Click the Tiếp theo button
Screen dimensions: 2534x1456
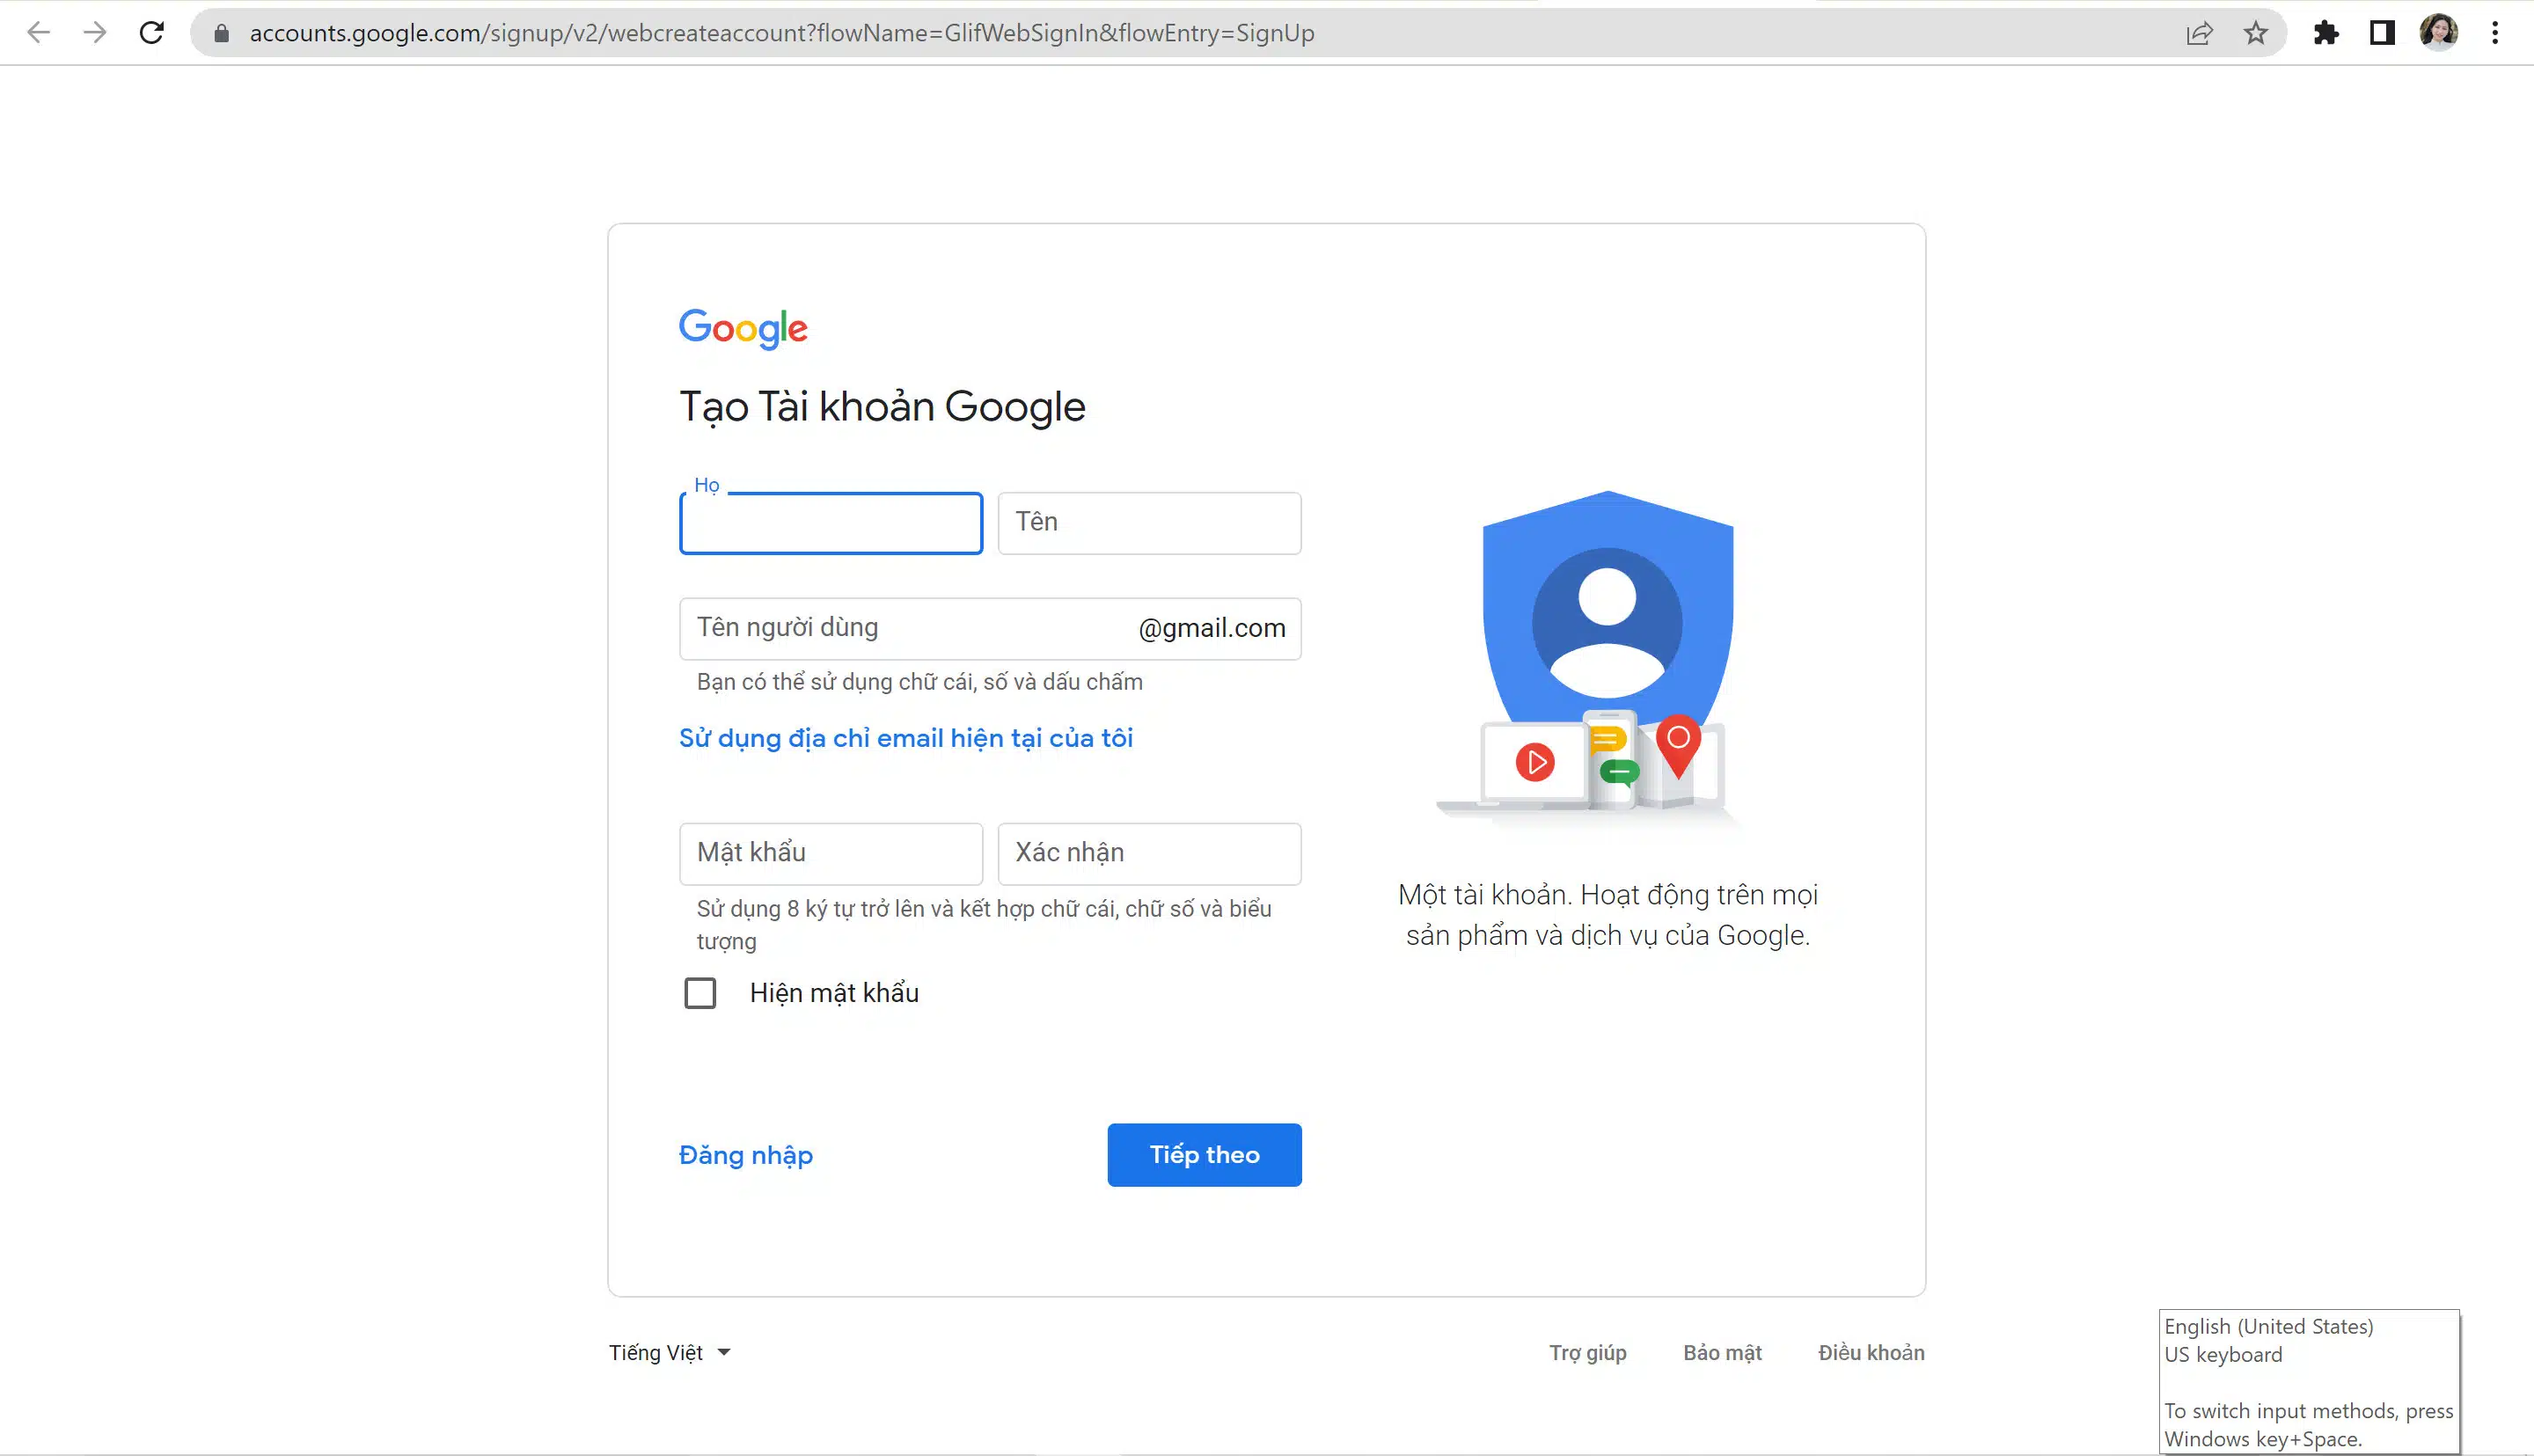(1204, 1155)
